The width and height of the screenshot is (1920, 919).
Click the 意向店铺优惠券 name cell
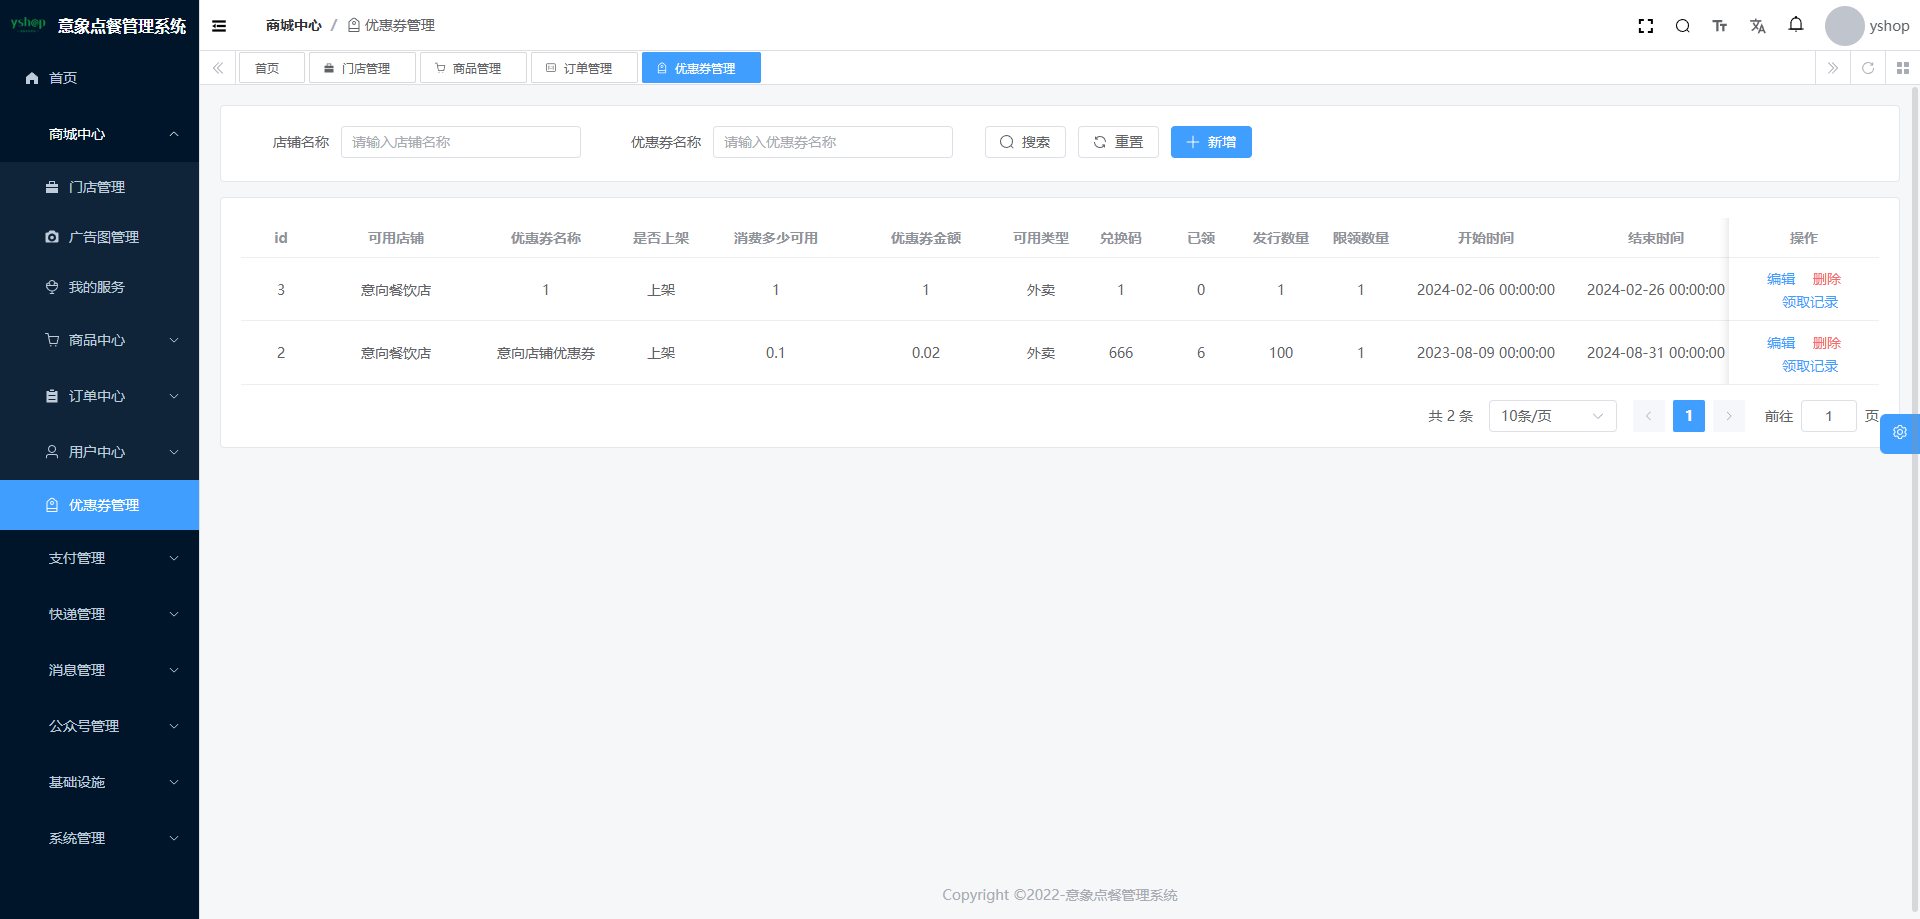pos(546,353)
